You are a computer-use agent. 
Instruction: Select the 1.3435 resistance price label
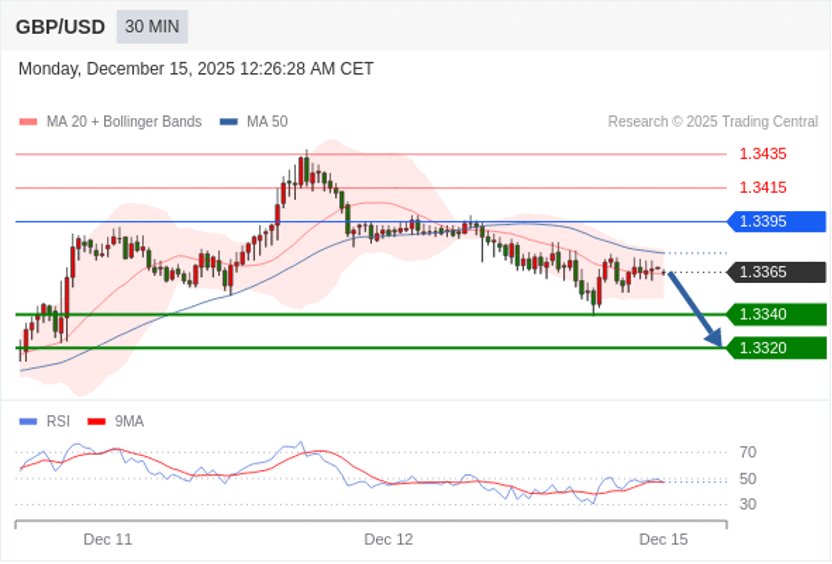[x=762, y=154]
